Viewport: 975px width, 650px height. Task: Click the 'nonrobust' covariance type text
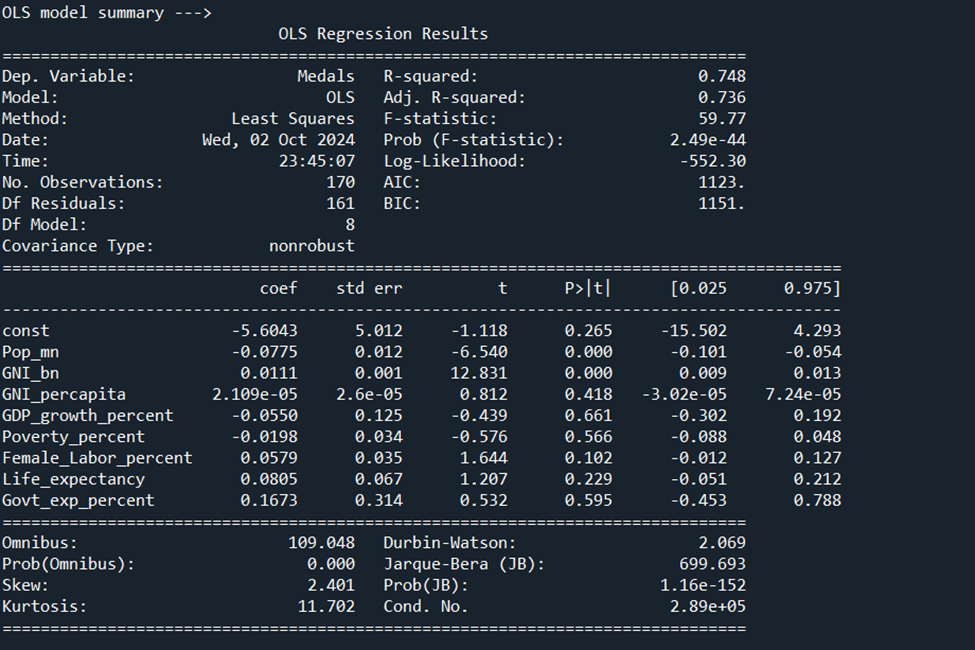(x=313, y=245)
